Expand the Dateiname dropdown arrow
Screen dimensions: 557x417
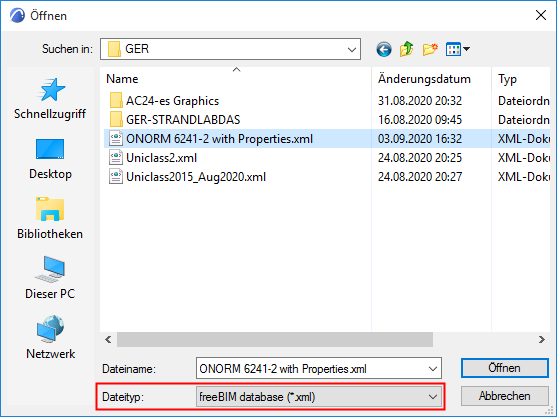433,369
